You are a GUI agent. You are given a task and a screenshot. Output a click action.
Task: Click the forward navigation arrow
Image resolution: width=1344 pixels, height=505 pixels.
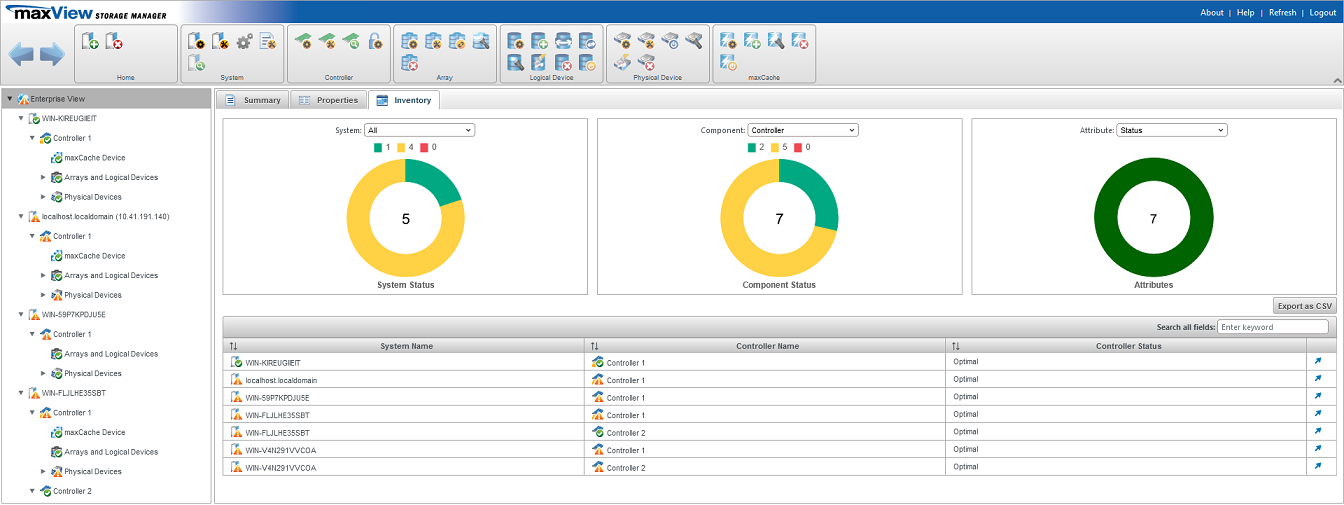[52, 55]
